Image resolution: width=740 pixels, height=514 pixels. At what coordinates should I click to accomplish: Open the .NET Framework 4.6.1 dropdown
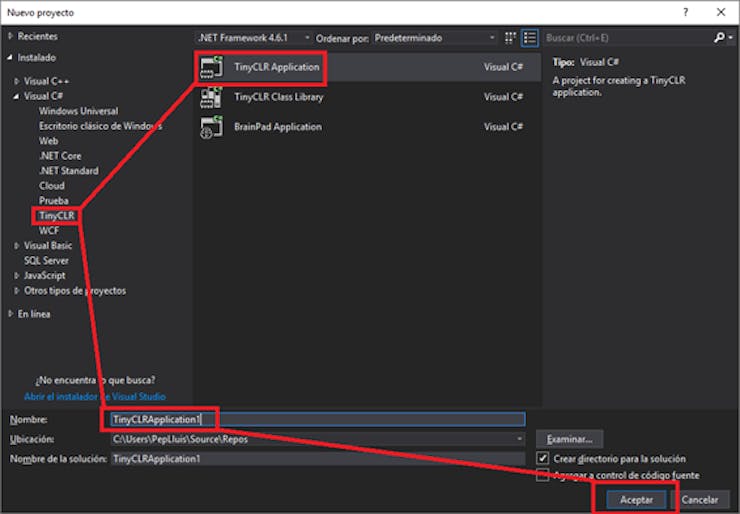[253, 38]
